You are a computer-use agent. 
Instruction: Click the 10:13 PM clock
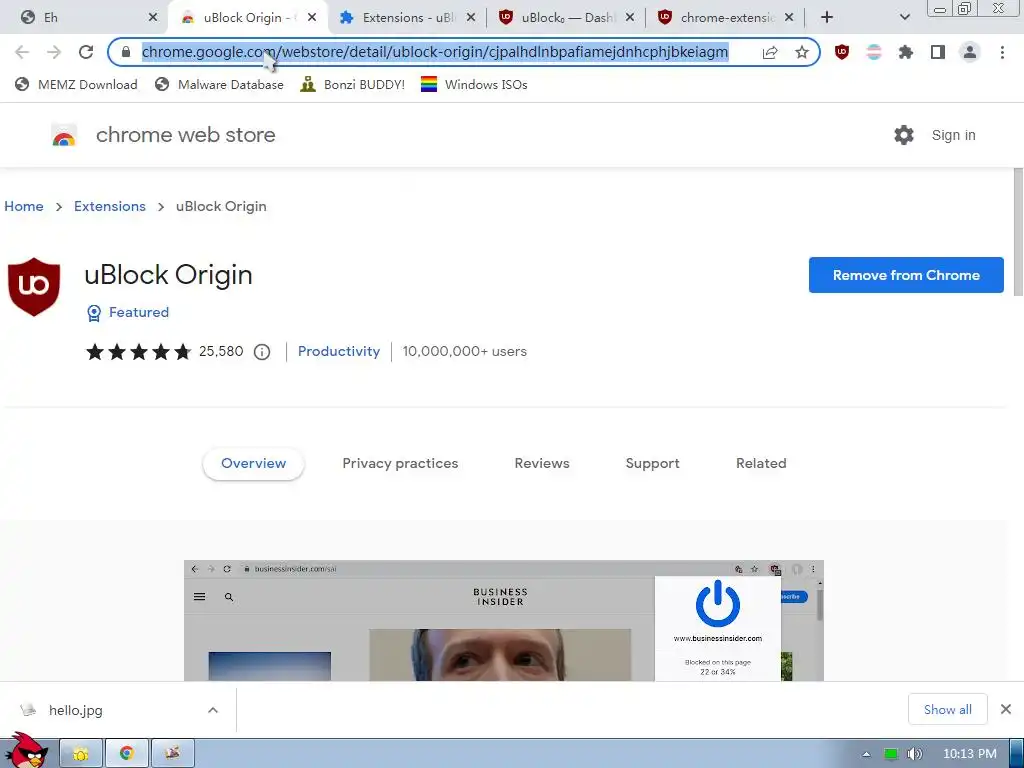click(970, 754)
